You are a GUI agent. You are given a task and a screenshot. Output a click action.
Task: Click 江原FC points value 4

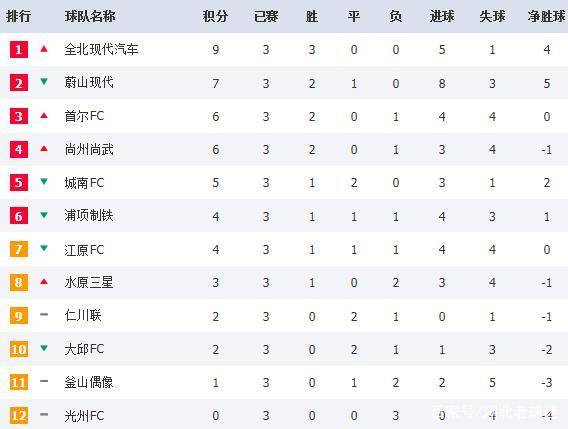(216, 250)
